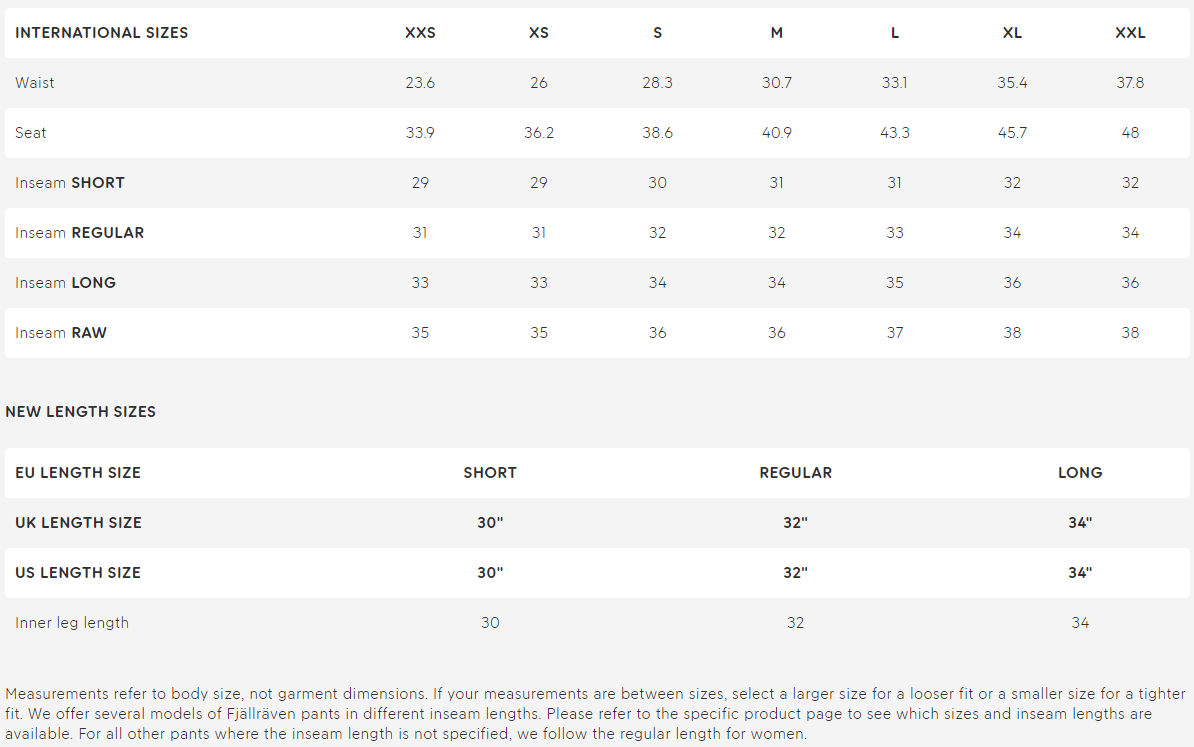Click the Waist row label
The width and height of the screenshot is (1194, 747).
34,83
